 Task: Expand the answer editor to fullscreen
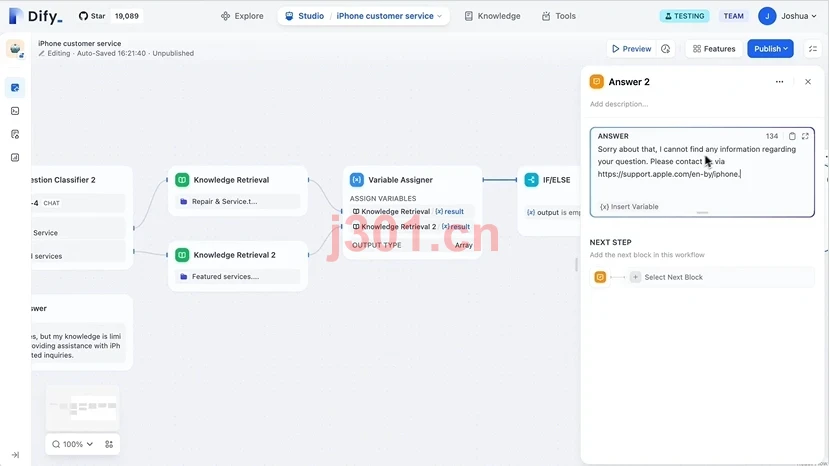point(805,136)
